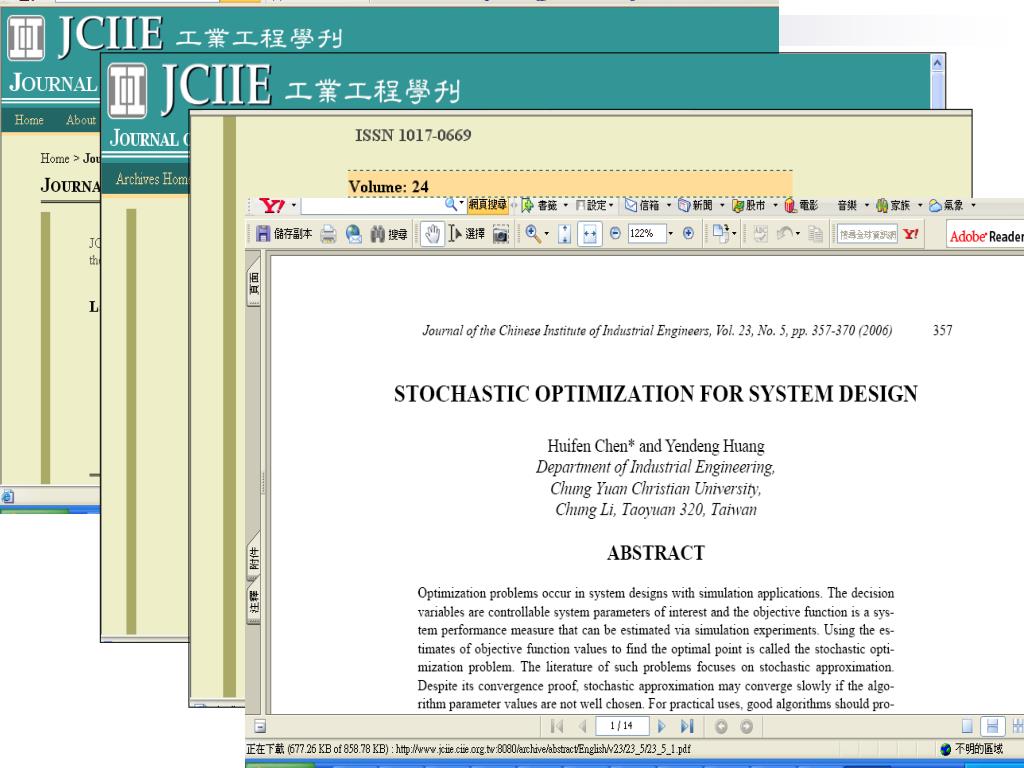Open the zoom percentage dropdown arrow
This screenshot has width=1024, height=768.
[671, 233]
